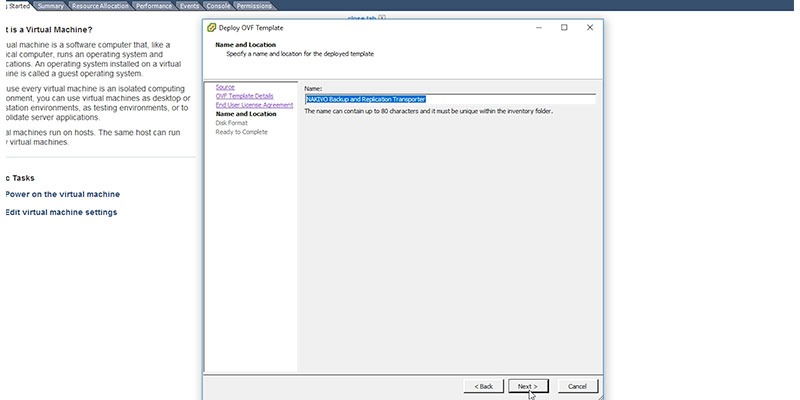Switch to the Resource Allocation tab
Image resolution: width=800 pixels, height=400 pixels.
pyautogui.click(x=100, y=6)
